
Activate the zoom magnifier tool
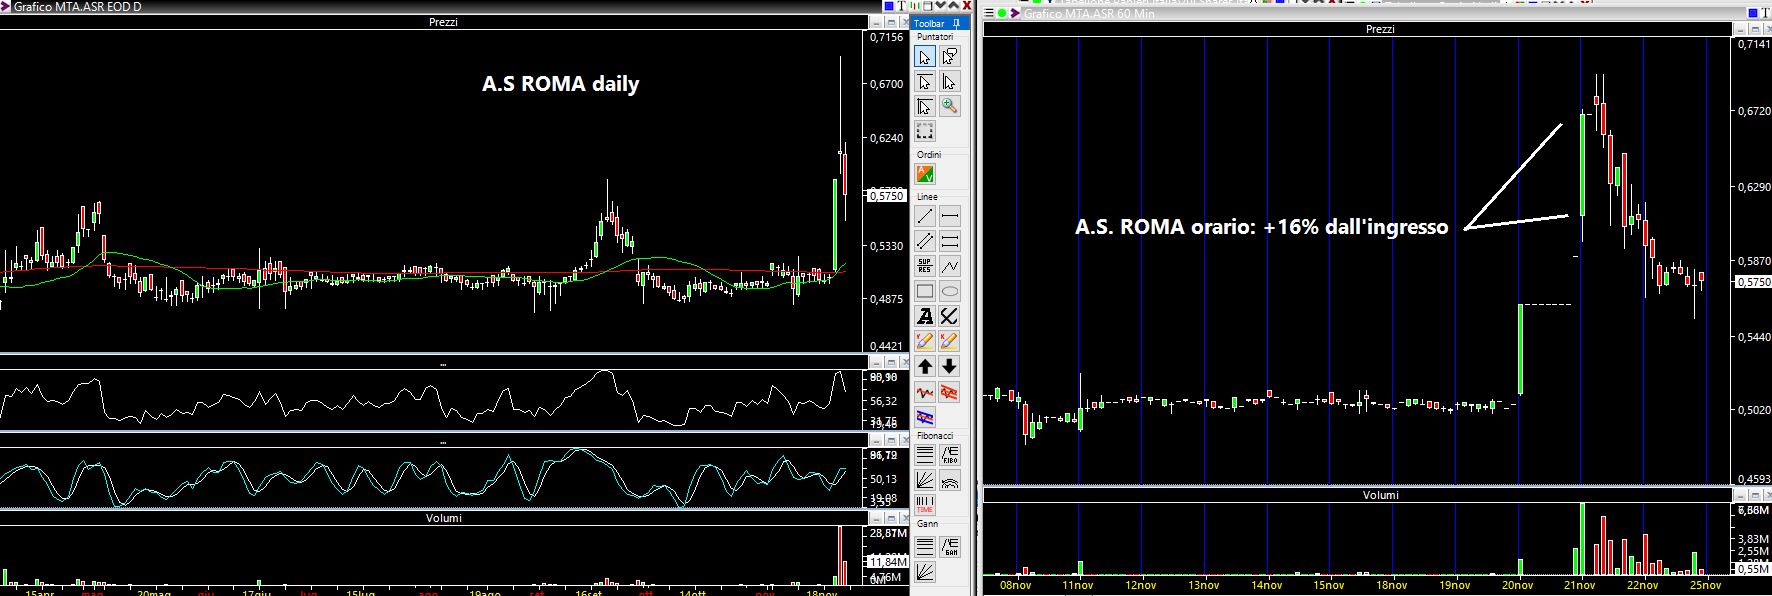(x=949, y=106)
